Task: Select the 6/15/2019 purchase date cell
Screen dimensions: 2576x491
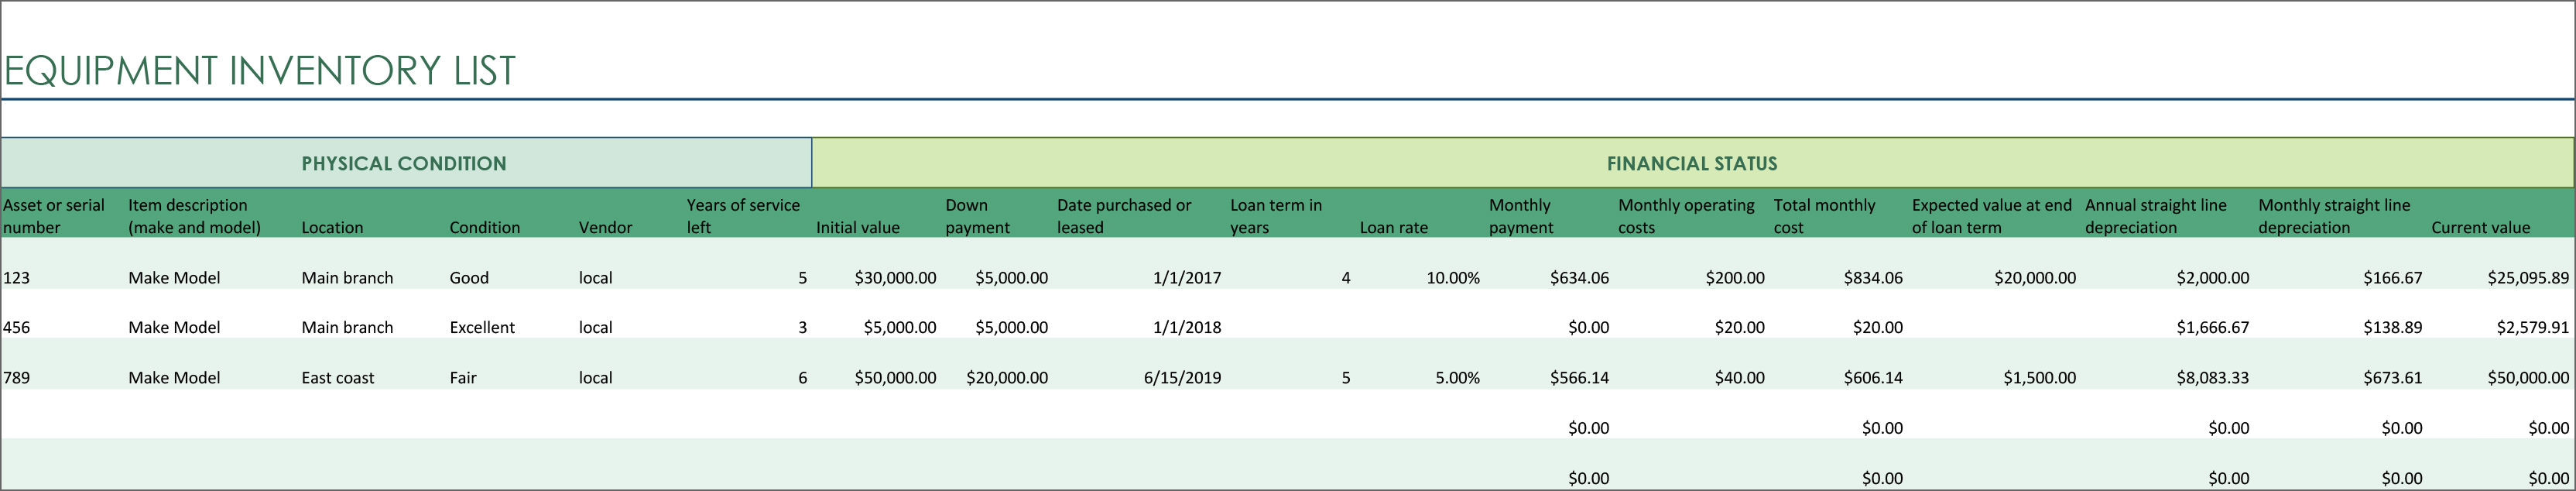Action: (x=1182, y=378)
